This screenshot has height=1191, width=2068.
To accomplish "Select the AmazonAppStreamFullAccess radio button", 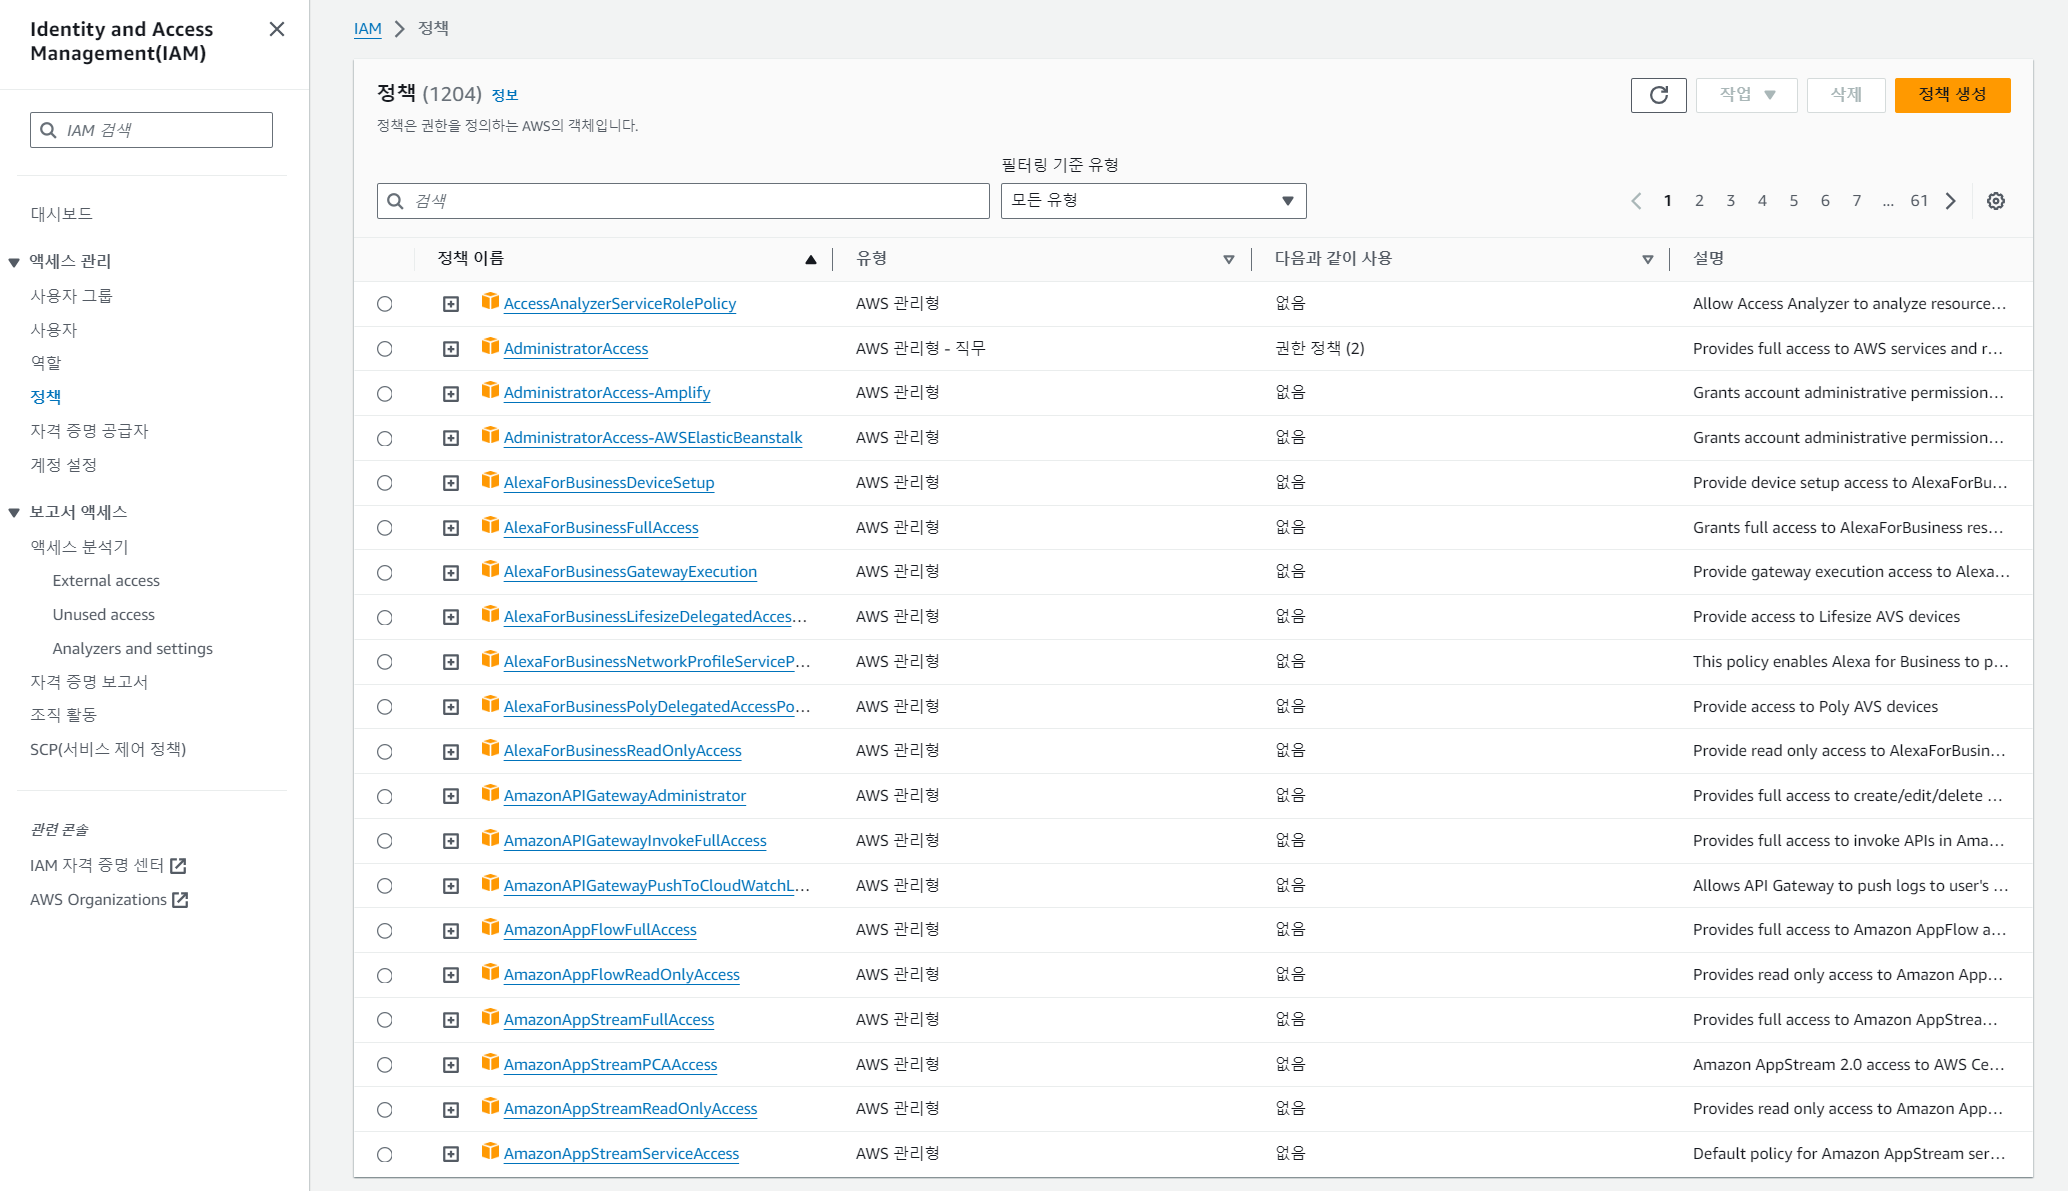I will tap(385, 1020).
